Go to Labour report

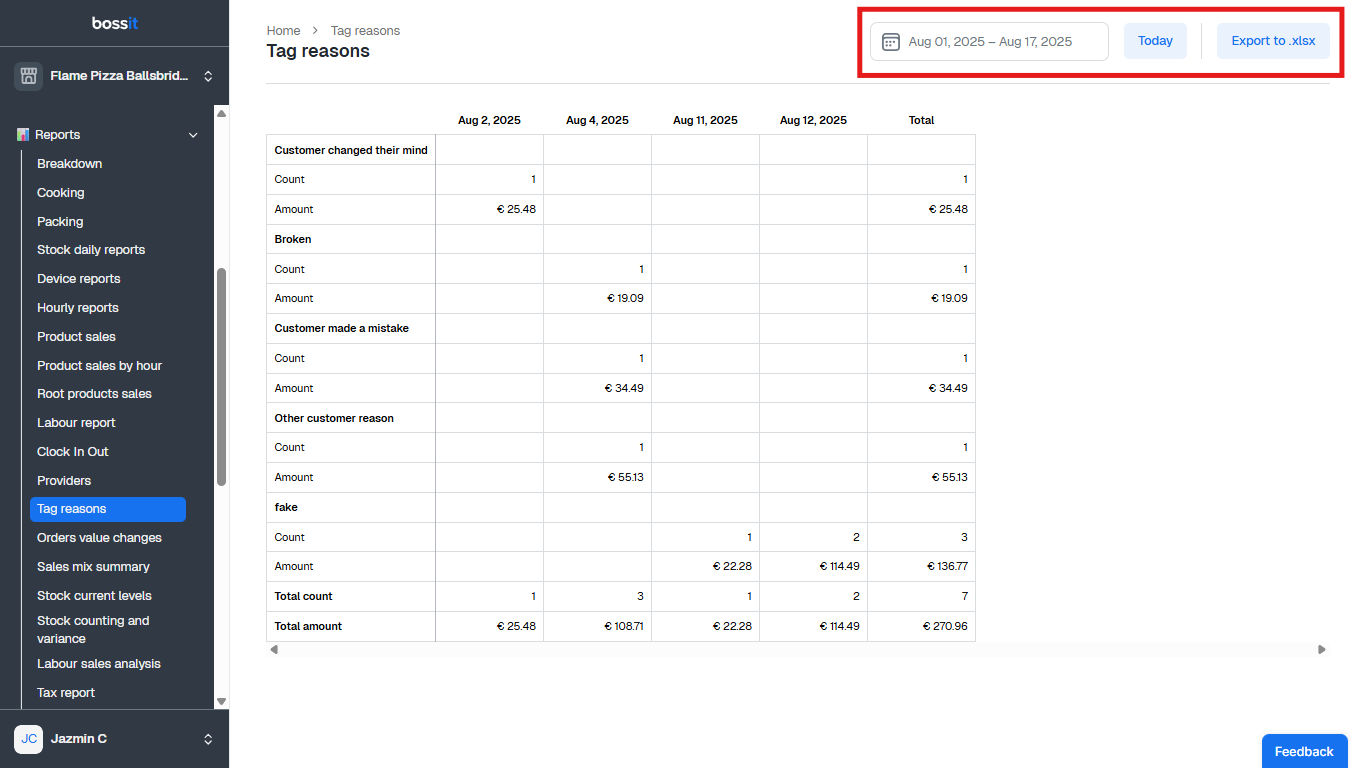(76, 423)
